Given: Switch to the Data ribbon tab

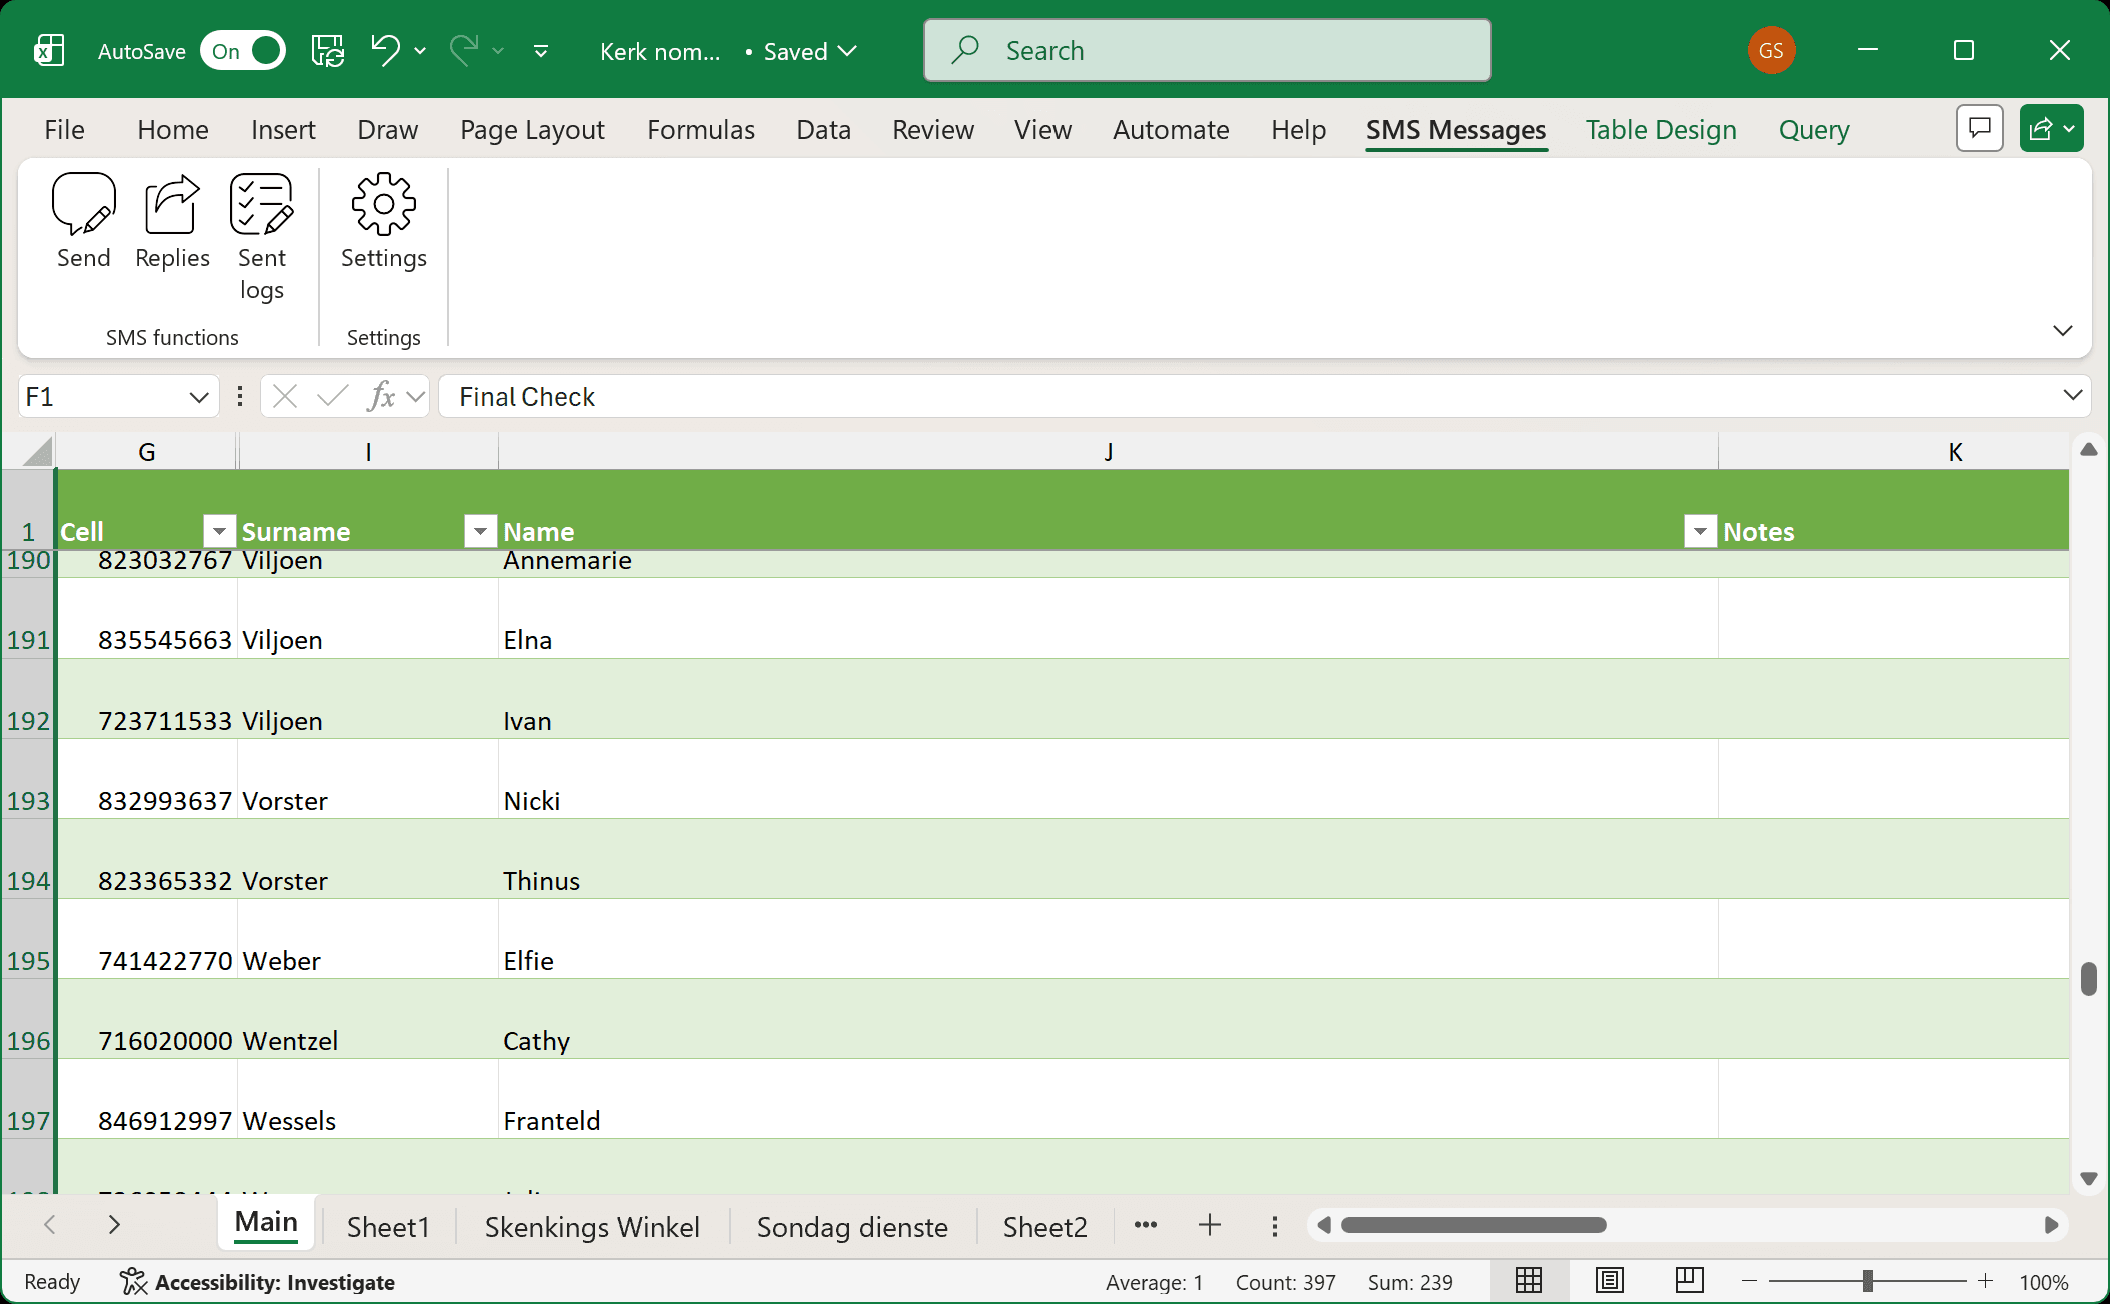Looking at the screenshot, I should click(823, 130).
